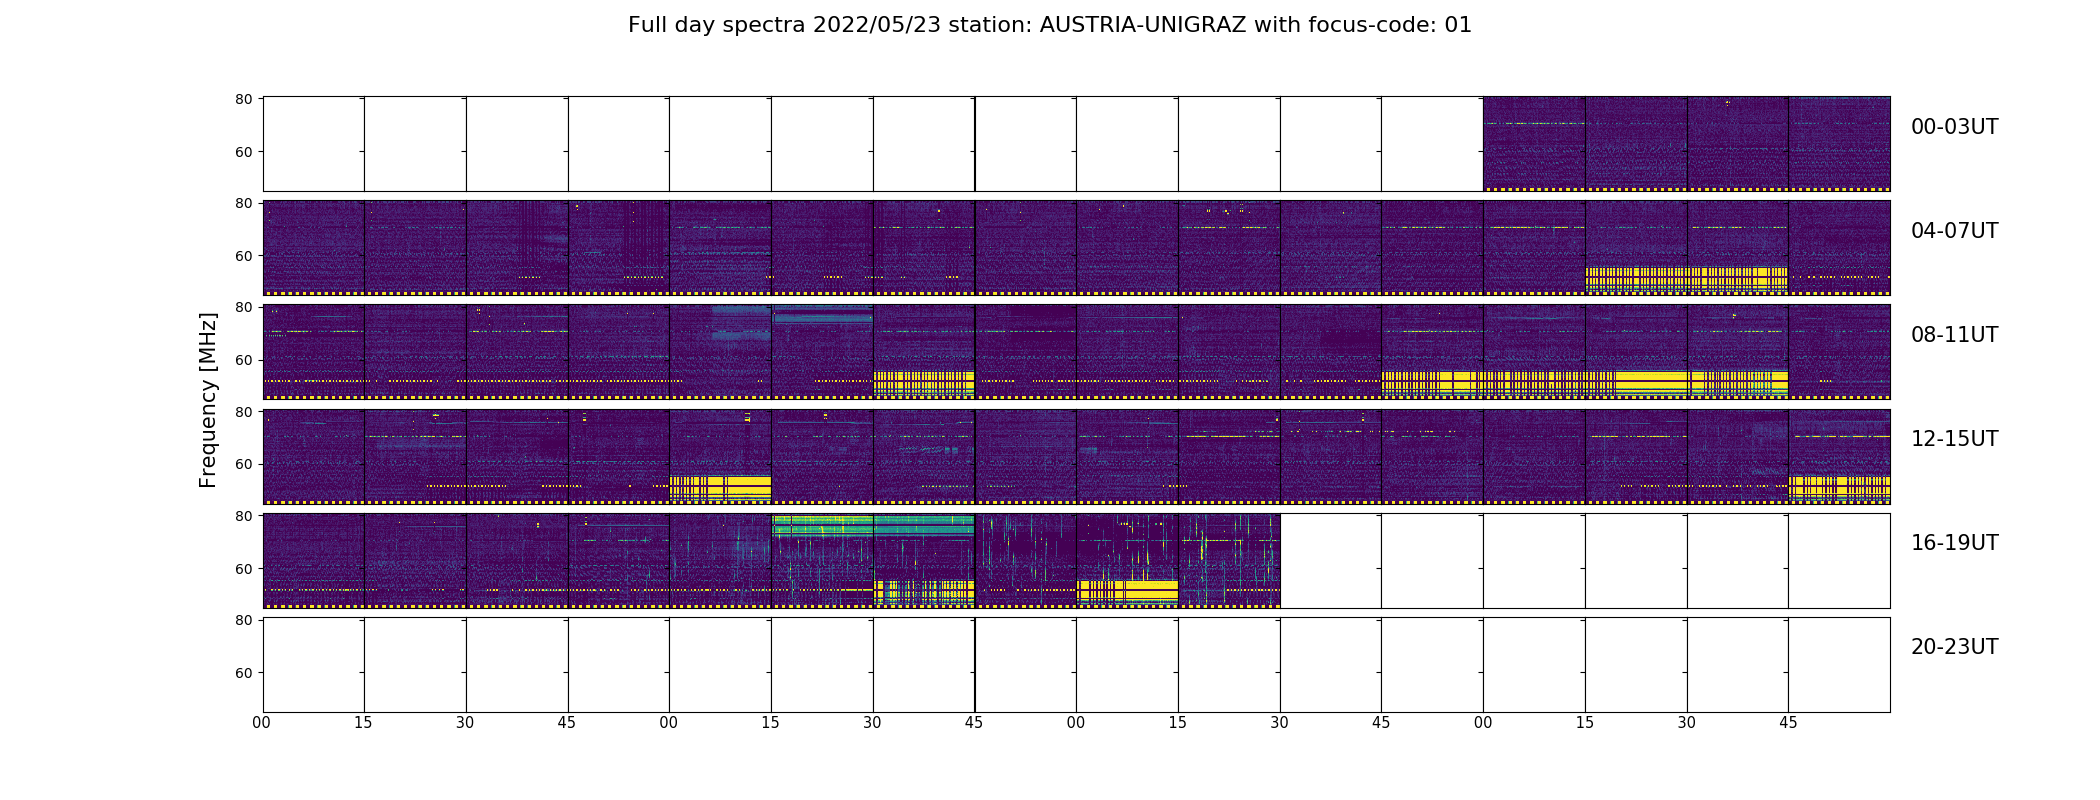Click the 80 tick of the 00-03UT panel
The width and height of the screenshot is (2100, 800).
click(243, 99)
